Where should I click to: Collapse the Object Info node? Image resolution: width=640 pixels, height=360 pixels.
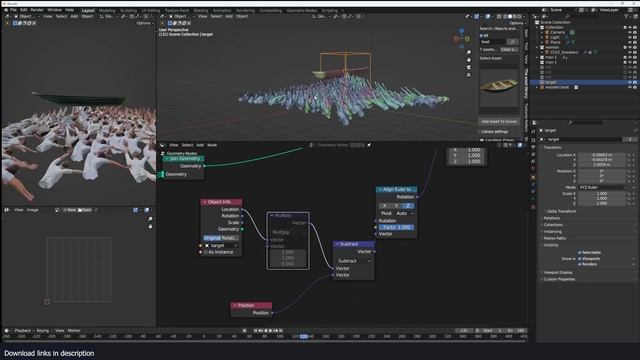(x=205, y=202)
